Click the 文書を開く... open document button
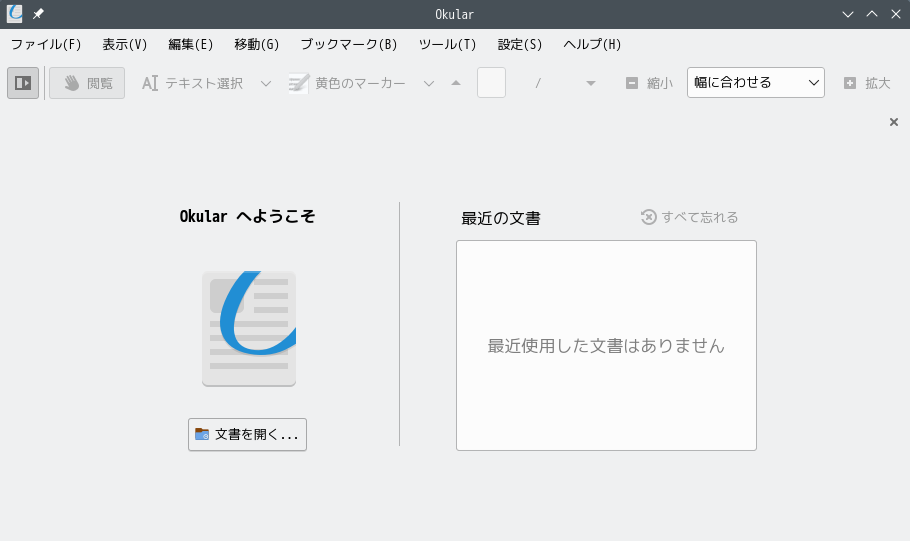Image resolution: width=910 pixels, height=541 pixels. click(x=247, y=434)
